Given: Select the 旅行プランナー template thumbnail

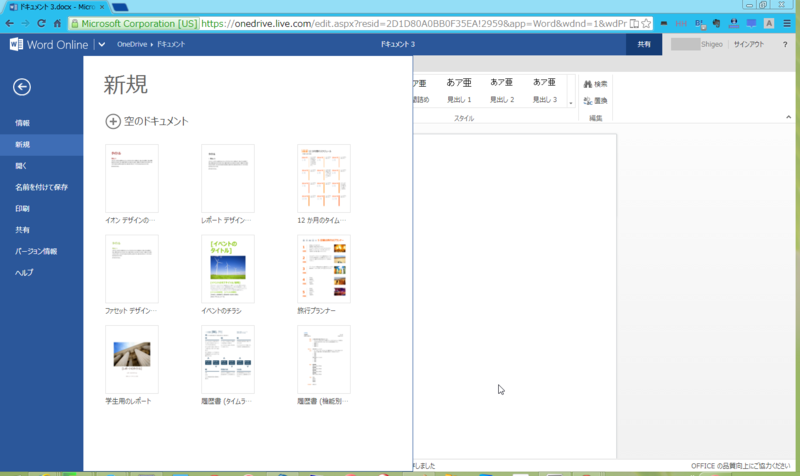Looking at the screenshot, I should tap(324, 269).
